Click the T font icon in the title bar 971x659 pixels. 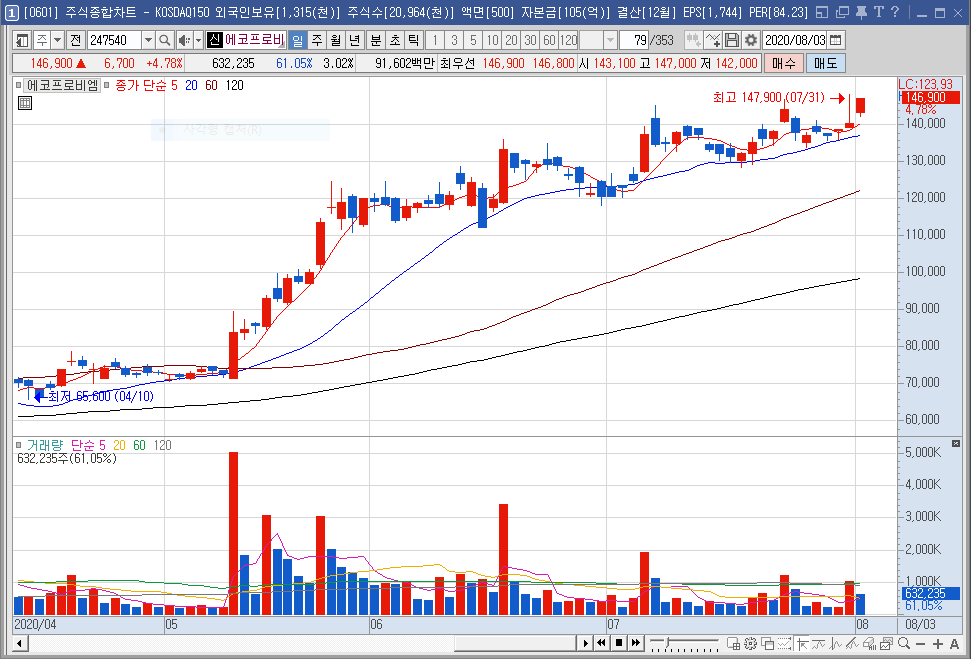point(878,12)
